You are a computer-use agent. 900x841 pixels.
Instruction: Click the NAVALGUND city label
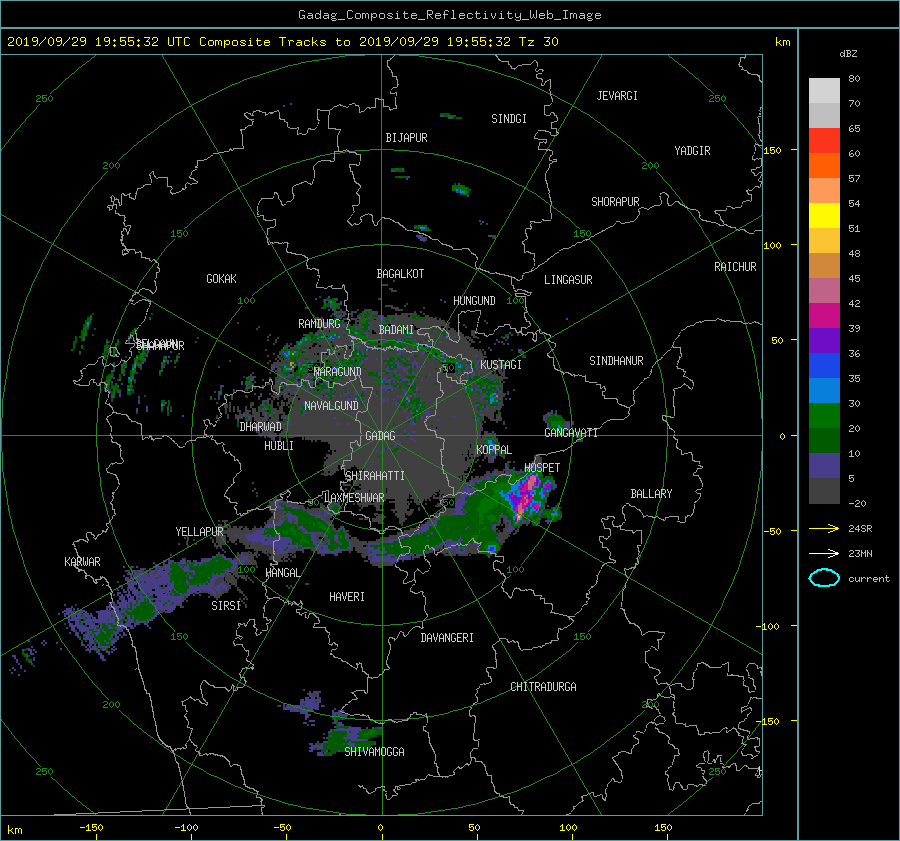pos(331,406)
